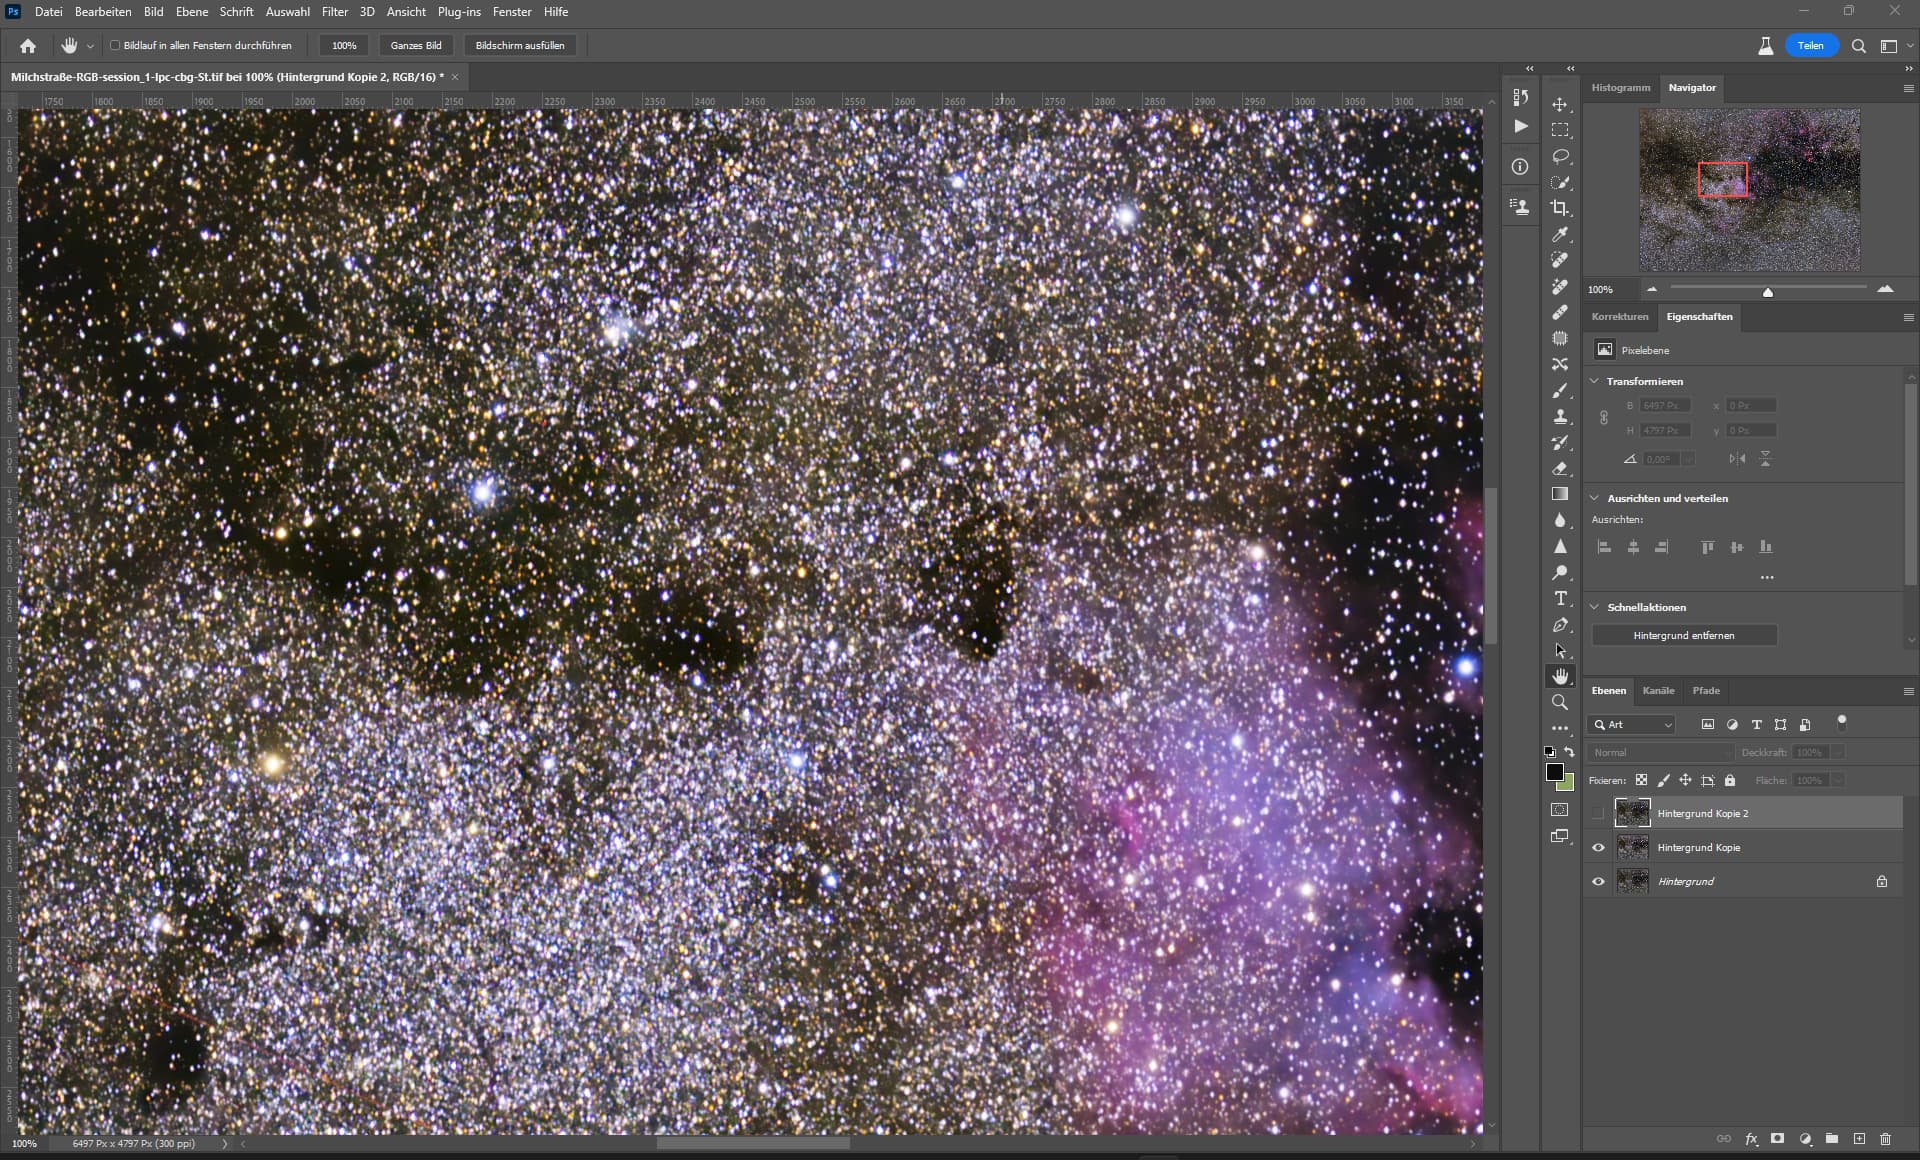Enable Bildlauf in allen Fenstern durchführen
1920x1160 pixels.
tap(116, 45)
